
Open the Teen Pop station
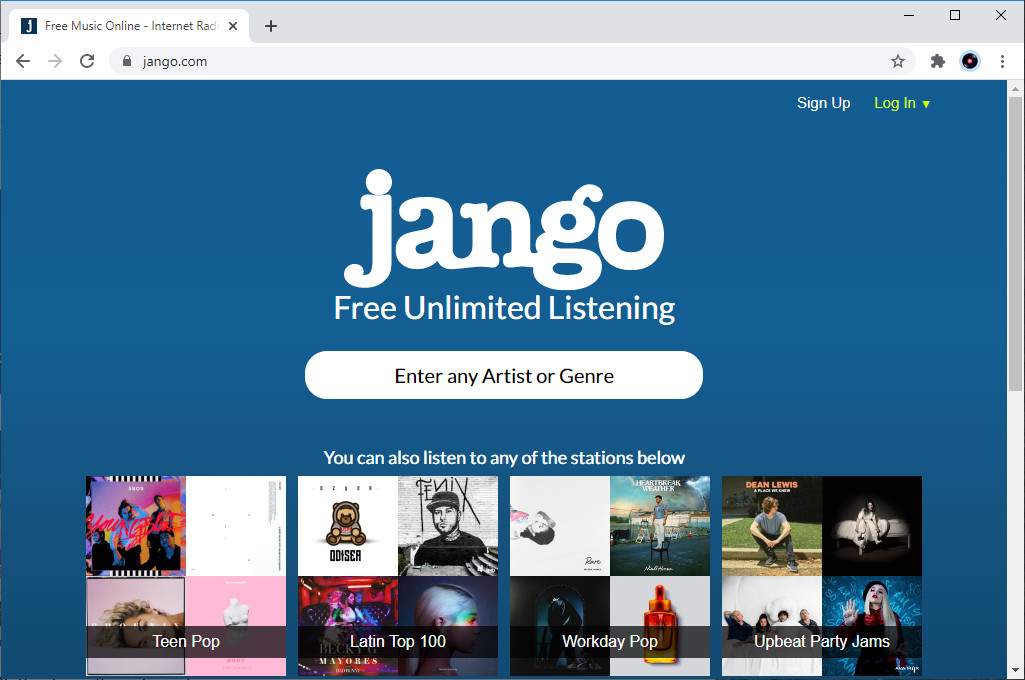click(x=186, y=576)
